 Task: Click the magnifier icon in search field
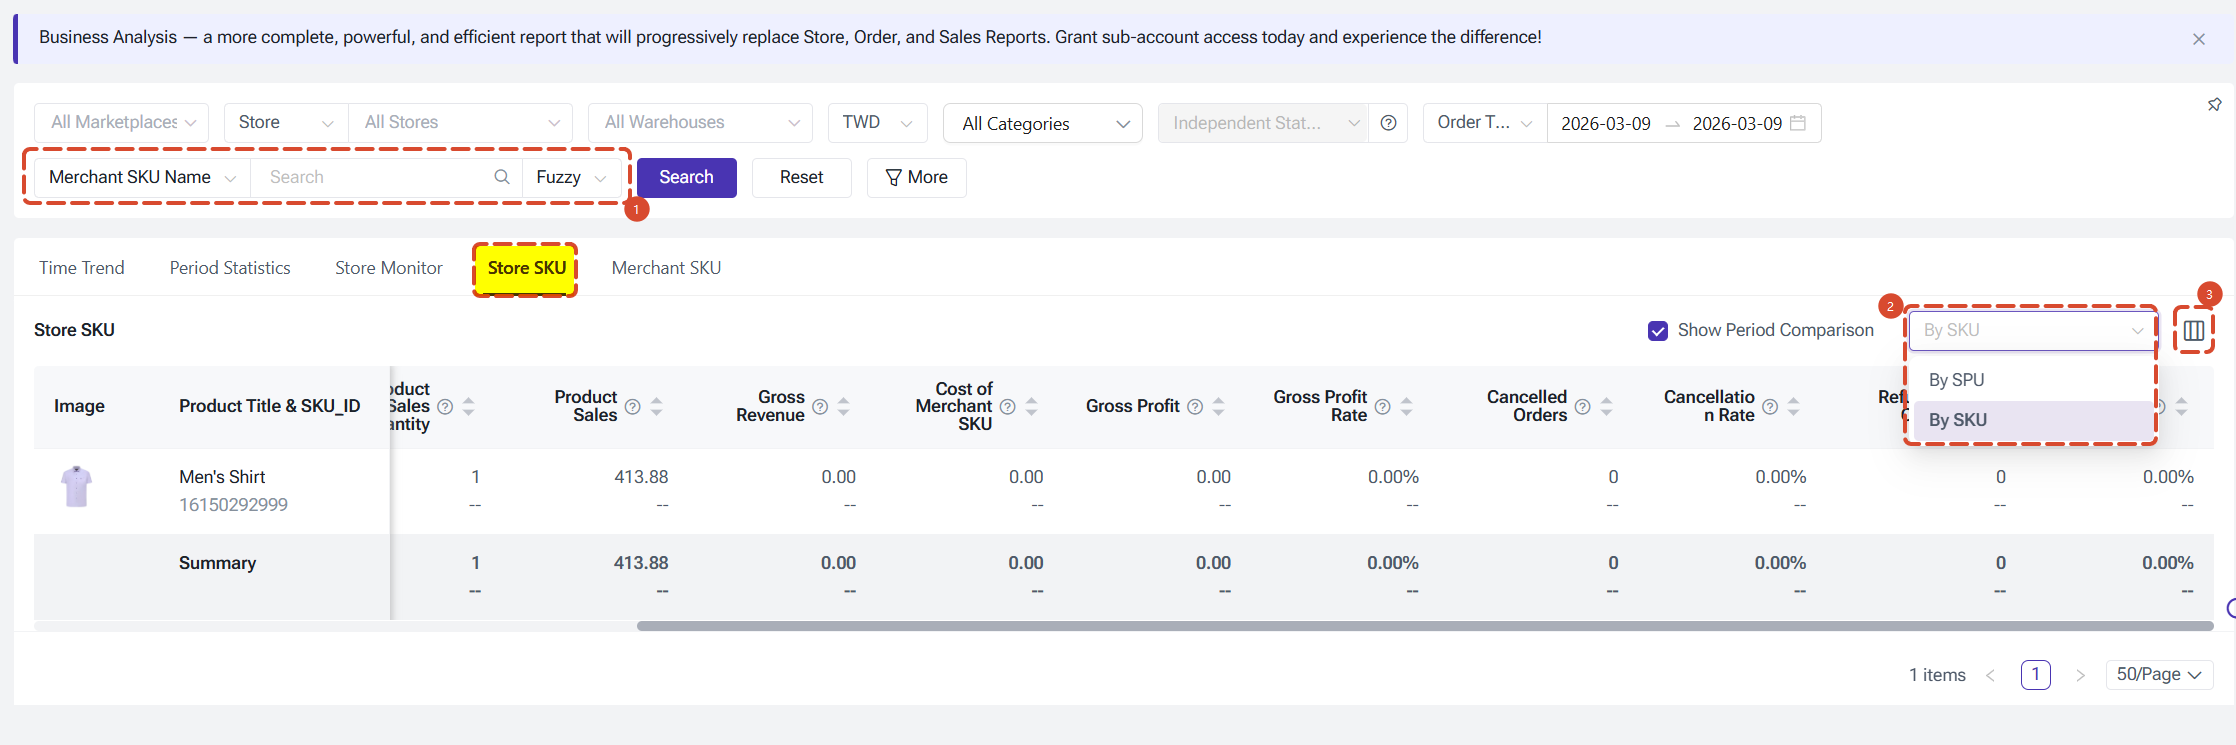click(502, 177)
